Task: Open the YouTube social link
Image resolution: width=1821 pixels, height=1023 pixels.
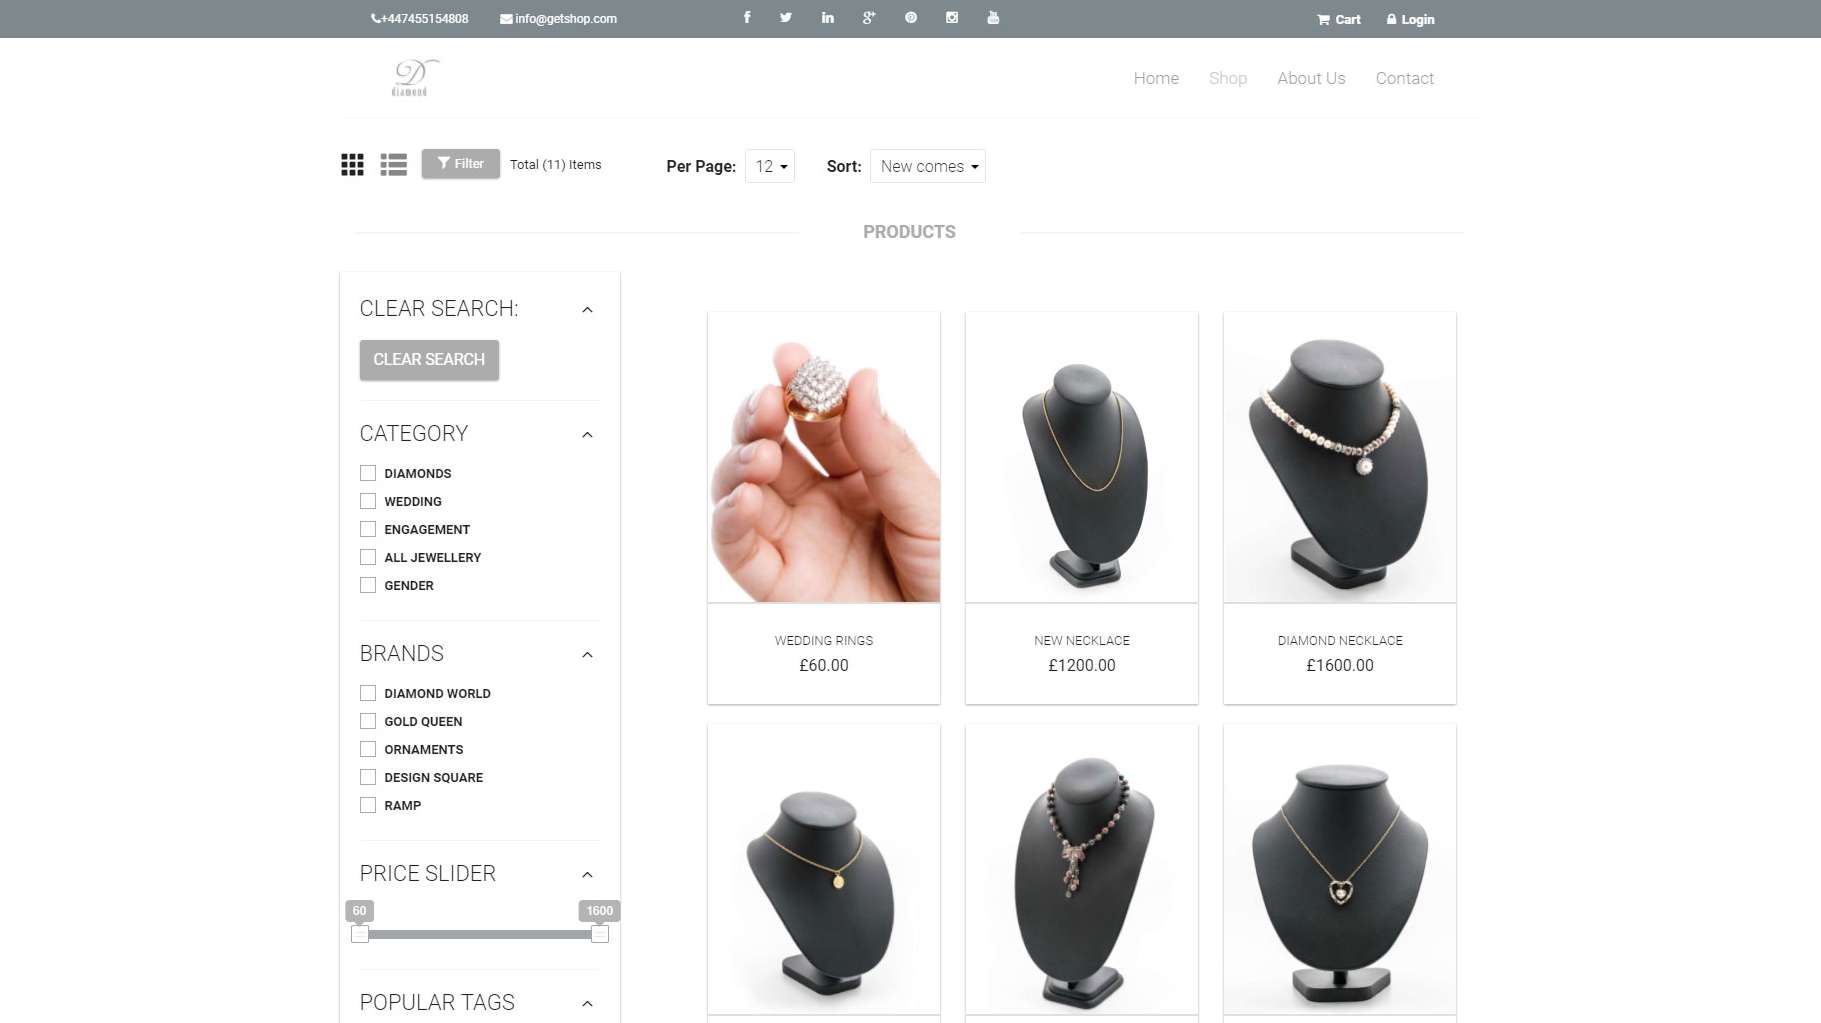Action: pyautogui.click(x=992, y=18)
